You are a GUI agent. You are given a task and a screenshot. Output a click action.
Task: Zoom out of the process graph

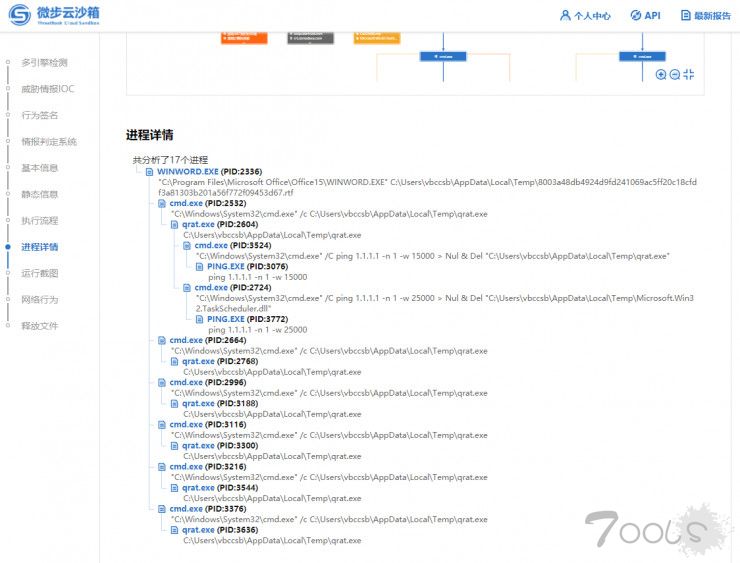675,75
